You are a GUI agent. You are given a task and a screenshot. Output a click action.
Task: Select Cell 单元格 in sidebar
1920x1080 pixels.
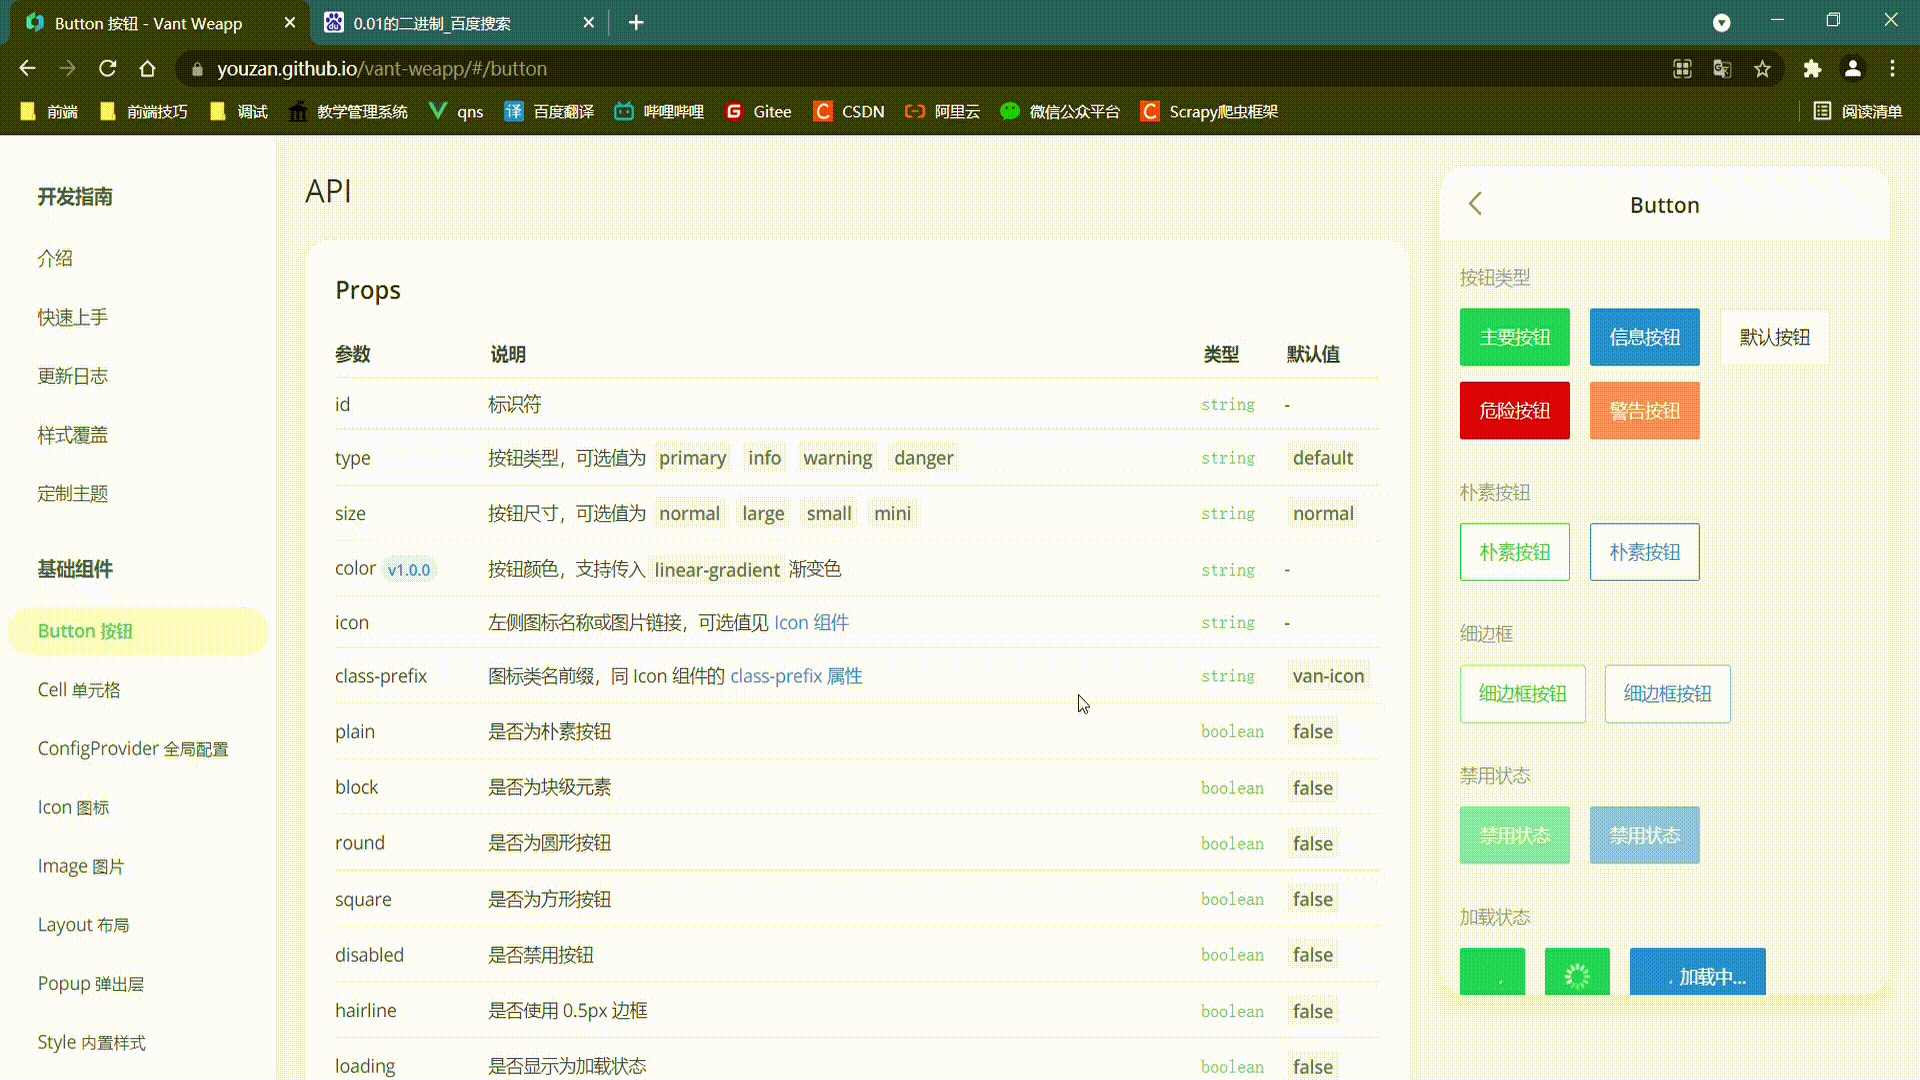pyautogui.click(x=79, y=690)
